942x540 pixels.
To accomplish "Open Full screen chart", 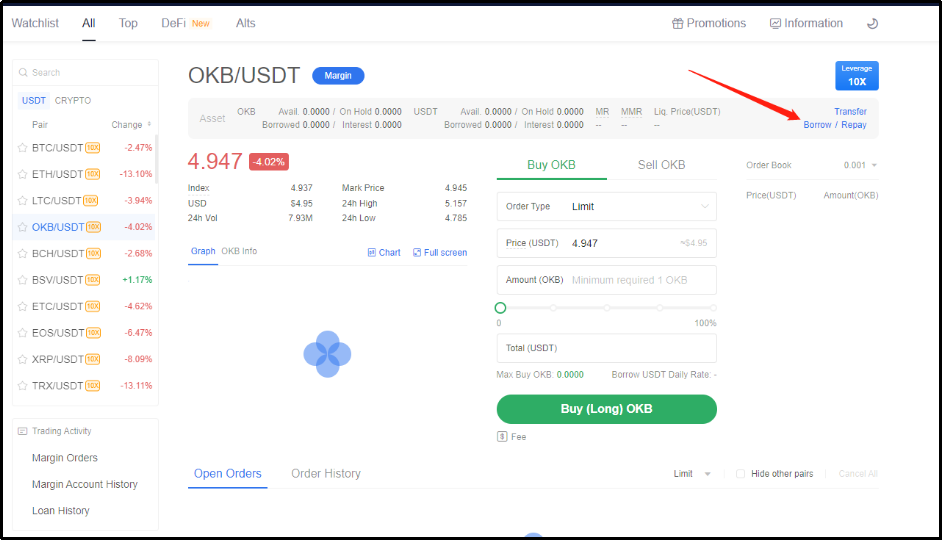I will point(440,253).
